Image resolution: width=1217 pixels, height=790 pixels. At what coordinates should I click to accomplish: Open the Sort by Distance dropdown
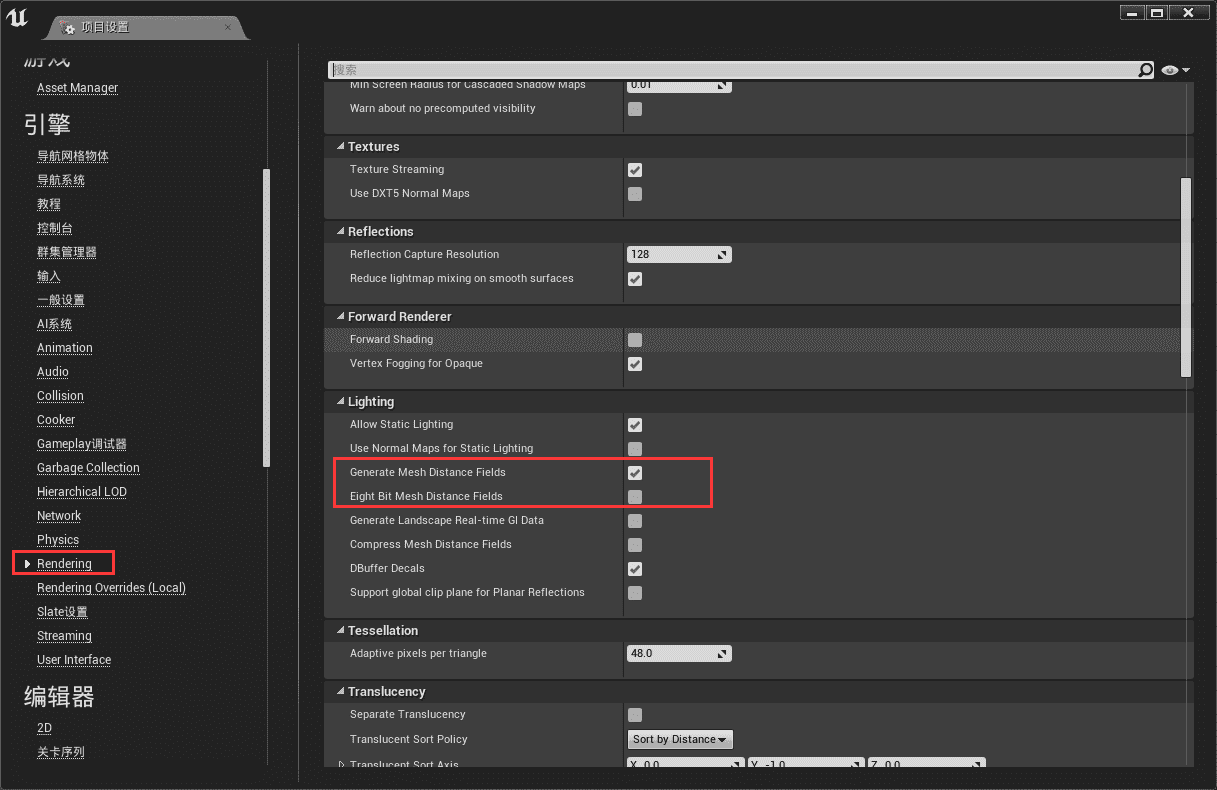[x=680, y=740]
